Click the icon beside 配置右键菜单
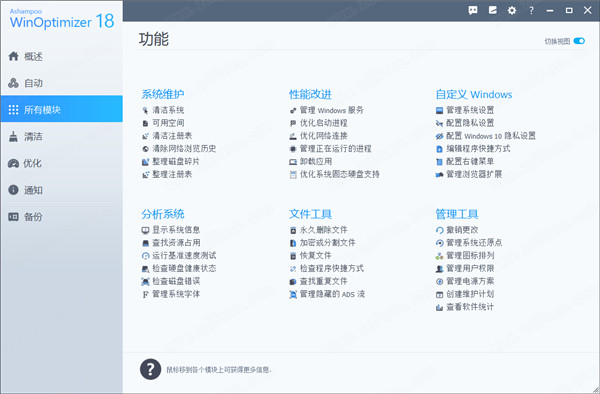Viewport: 600px width, 394px height. tap(439, 162)
